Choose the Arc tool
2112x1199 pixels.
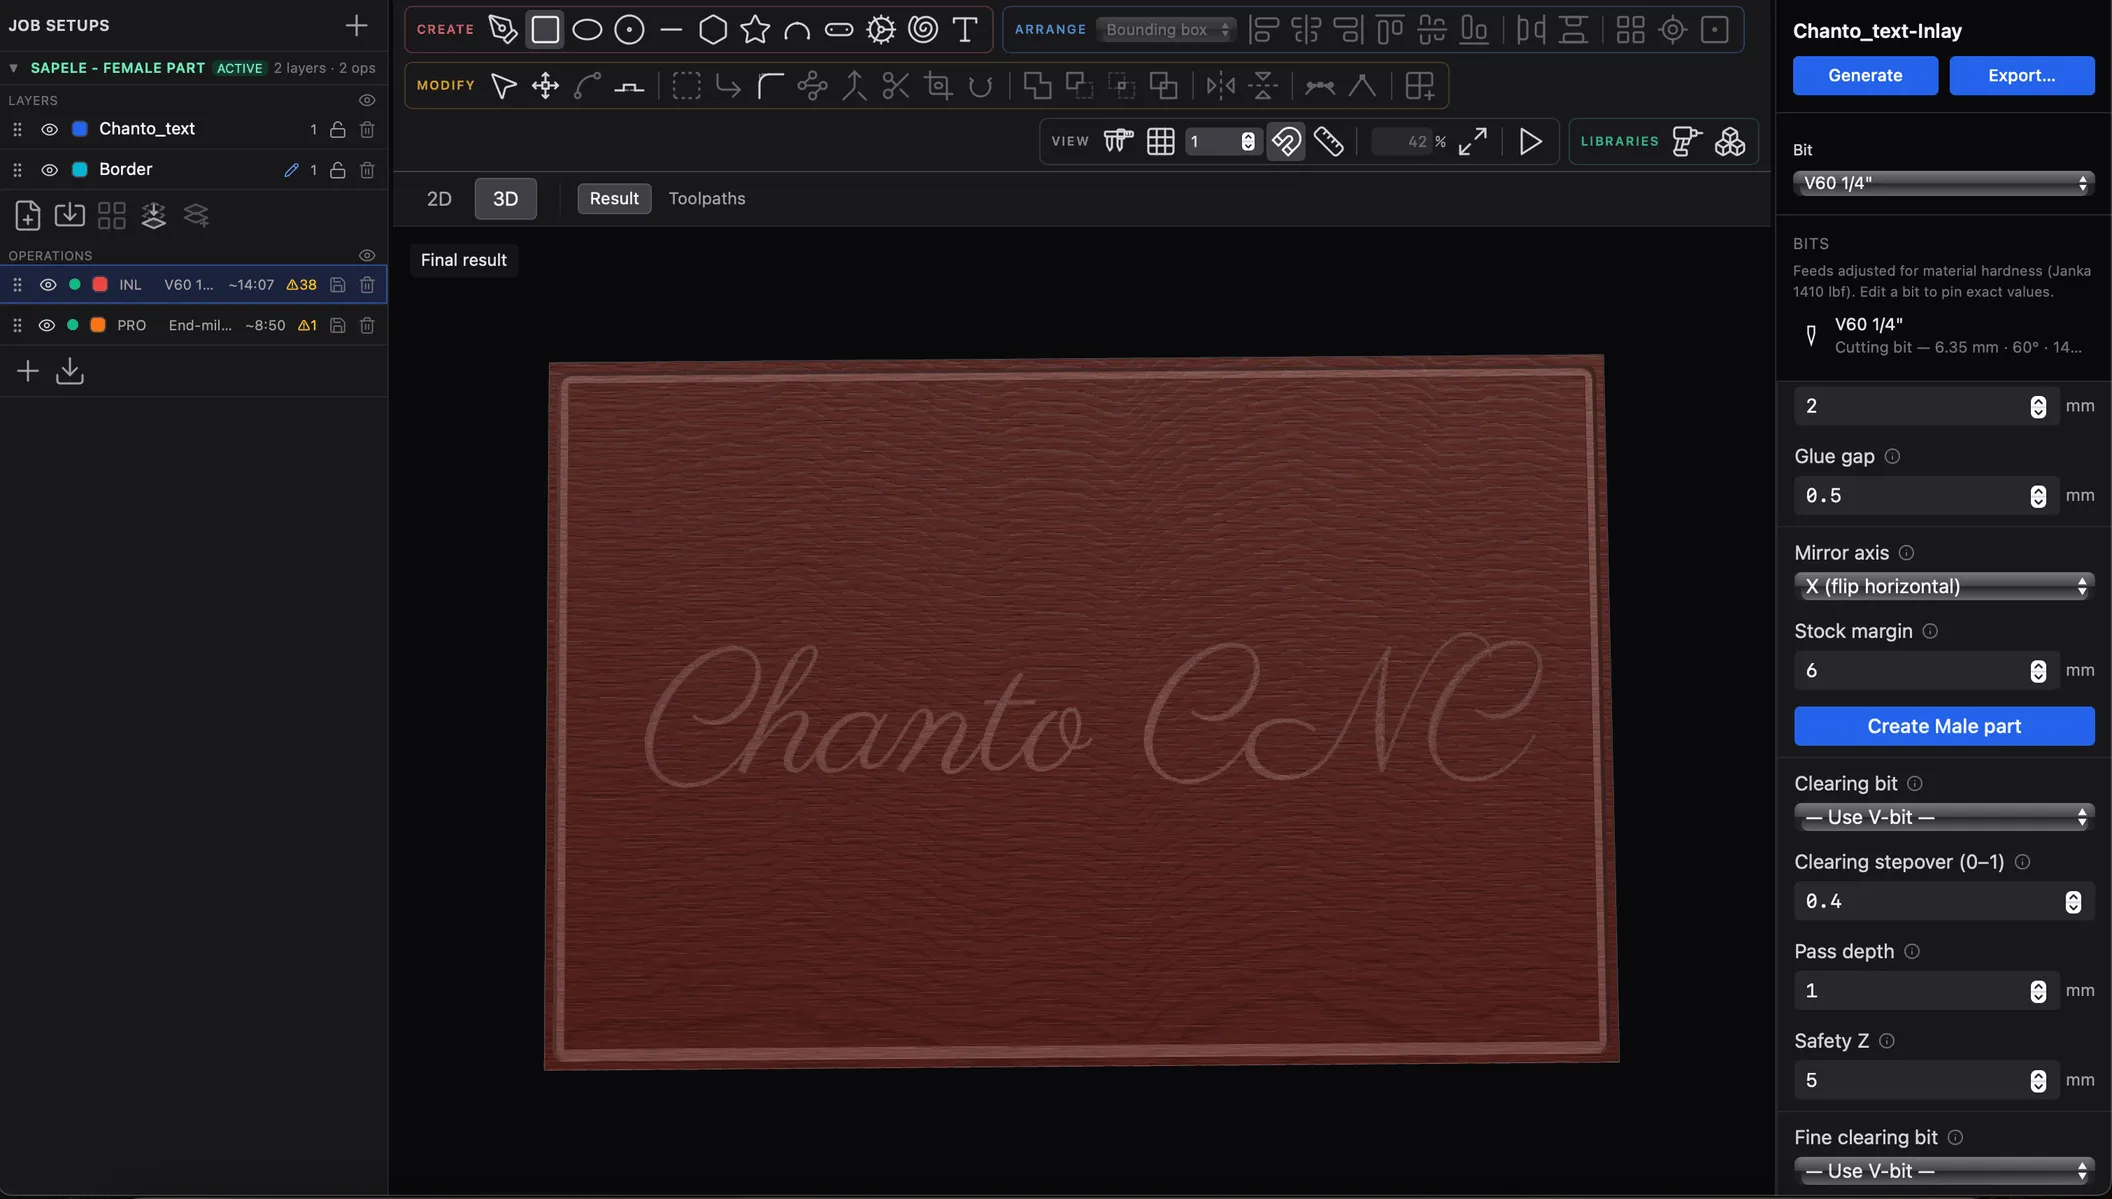[797, 29]
